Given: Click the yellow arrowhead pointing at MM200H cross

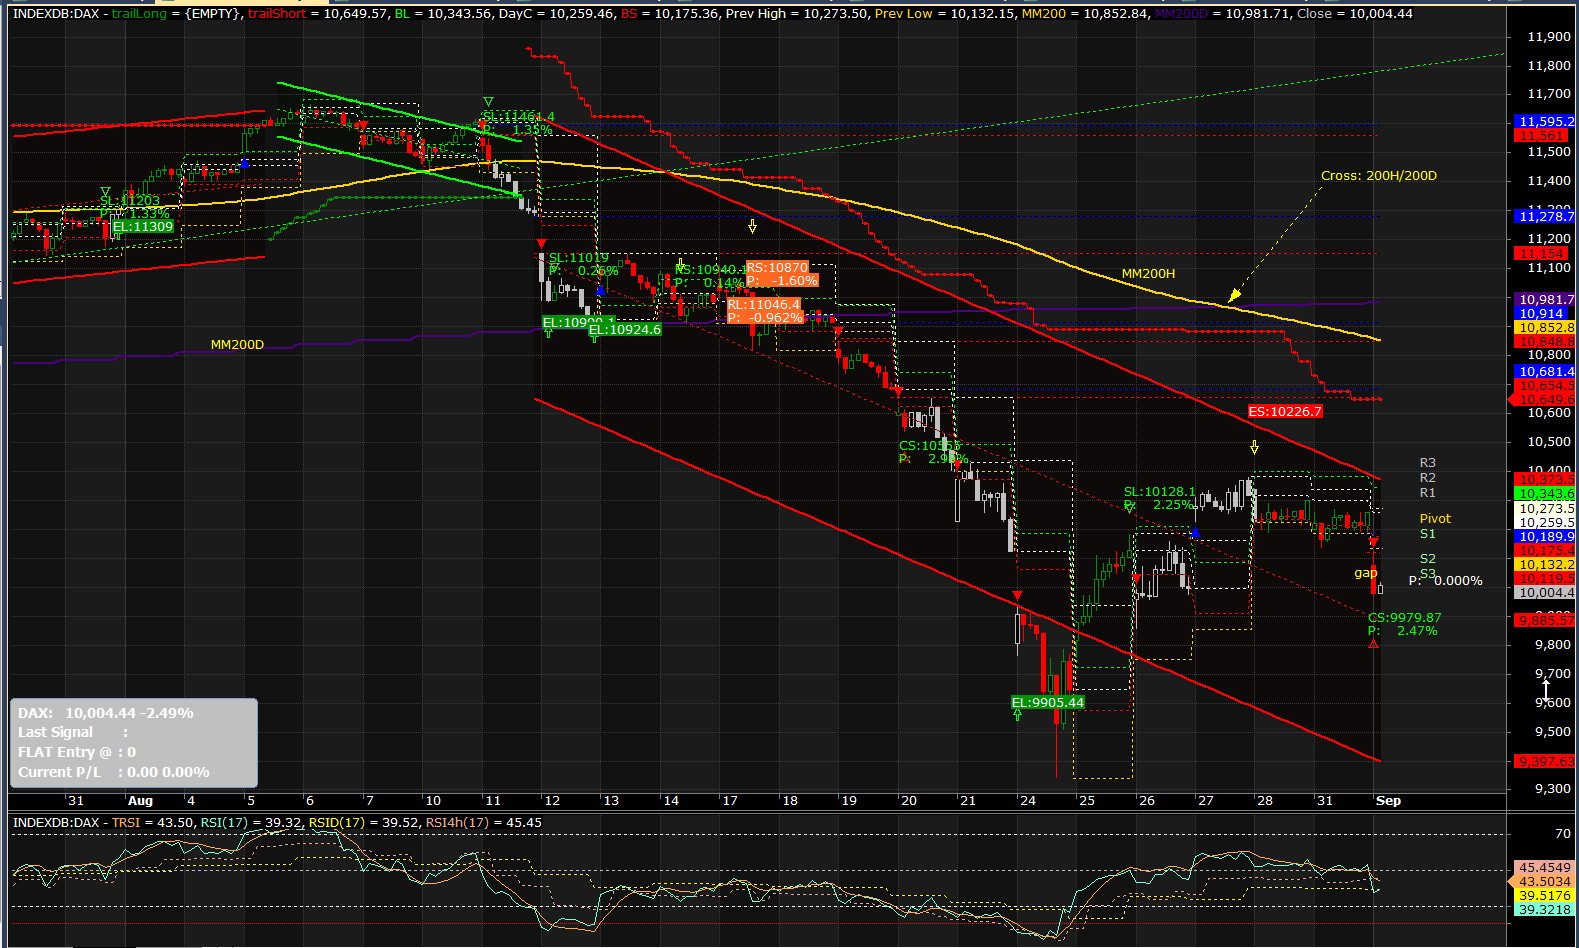Looking at the screenshot, I should (x=1234, y=295).
